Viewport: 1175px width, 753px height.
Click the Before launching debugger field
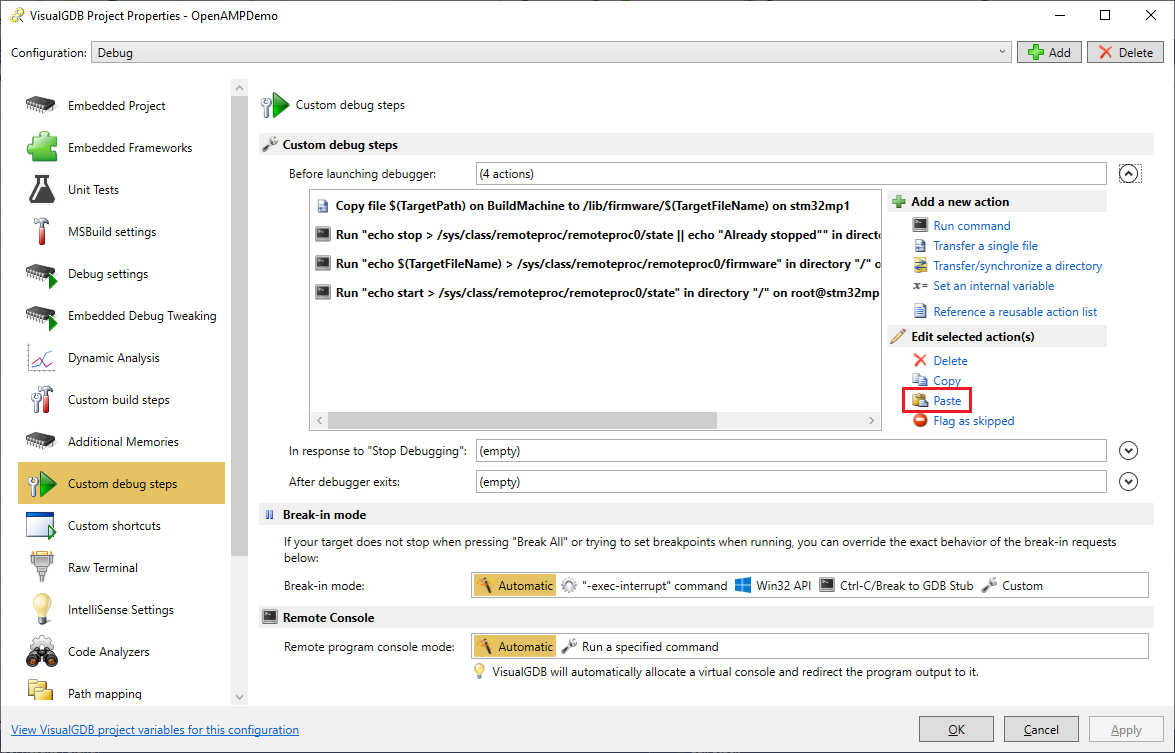[x=791, y=174]
